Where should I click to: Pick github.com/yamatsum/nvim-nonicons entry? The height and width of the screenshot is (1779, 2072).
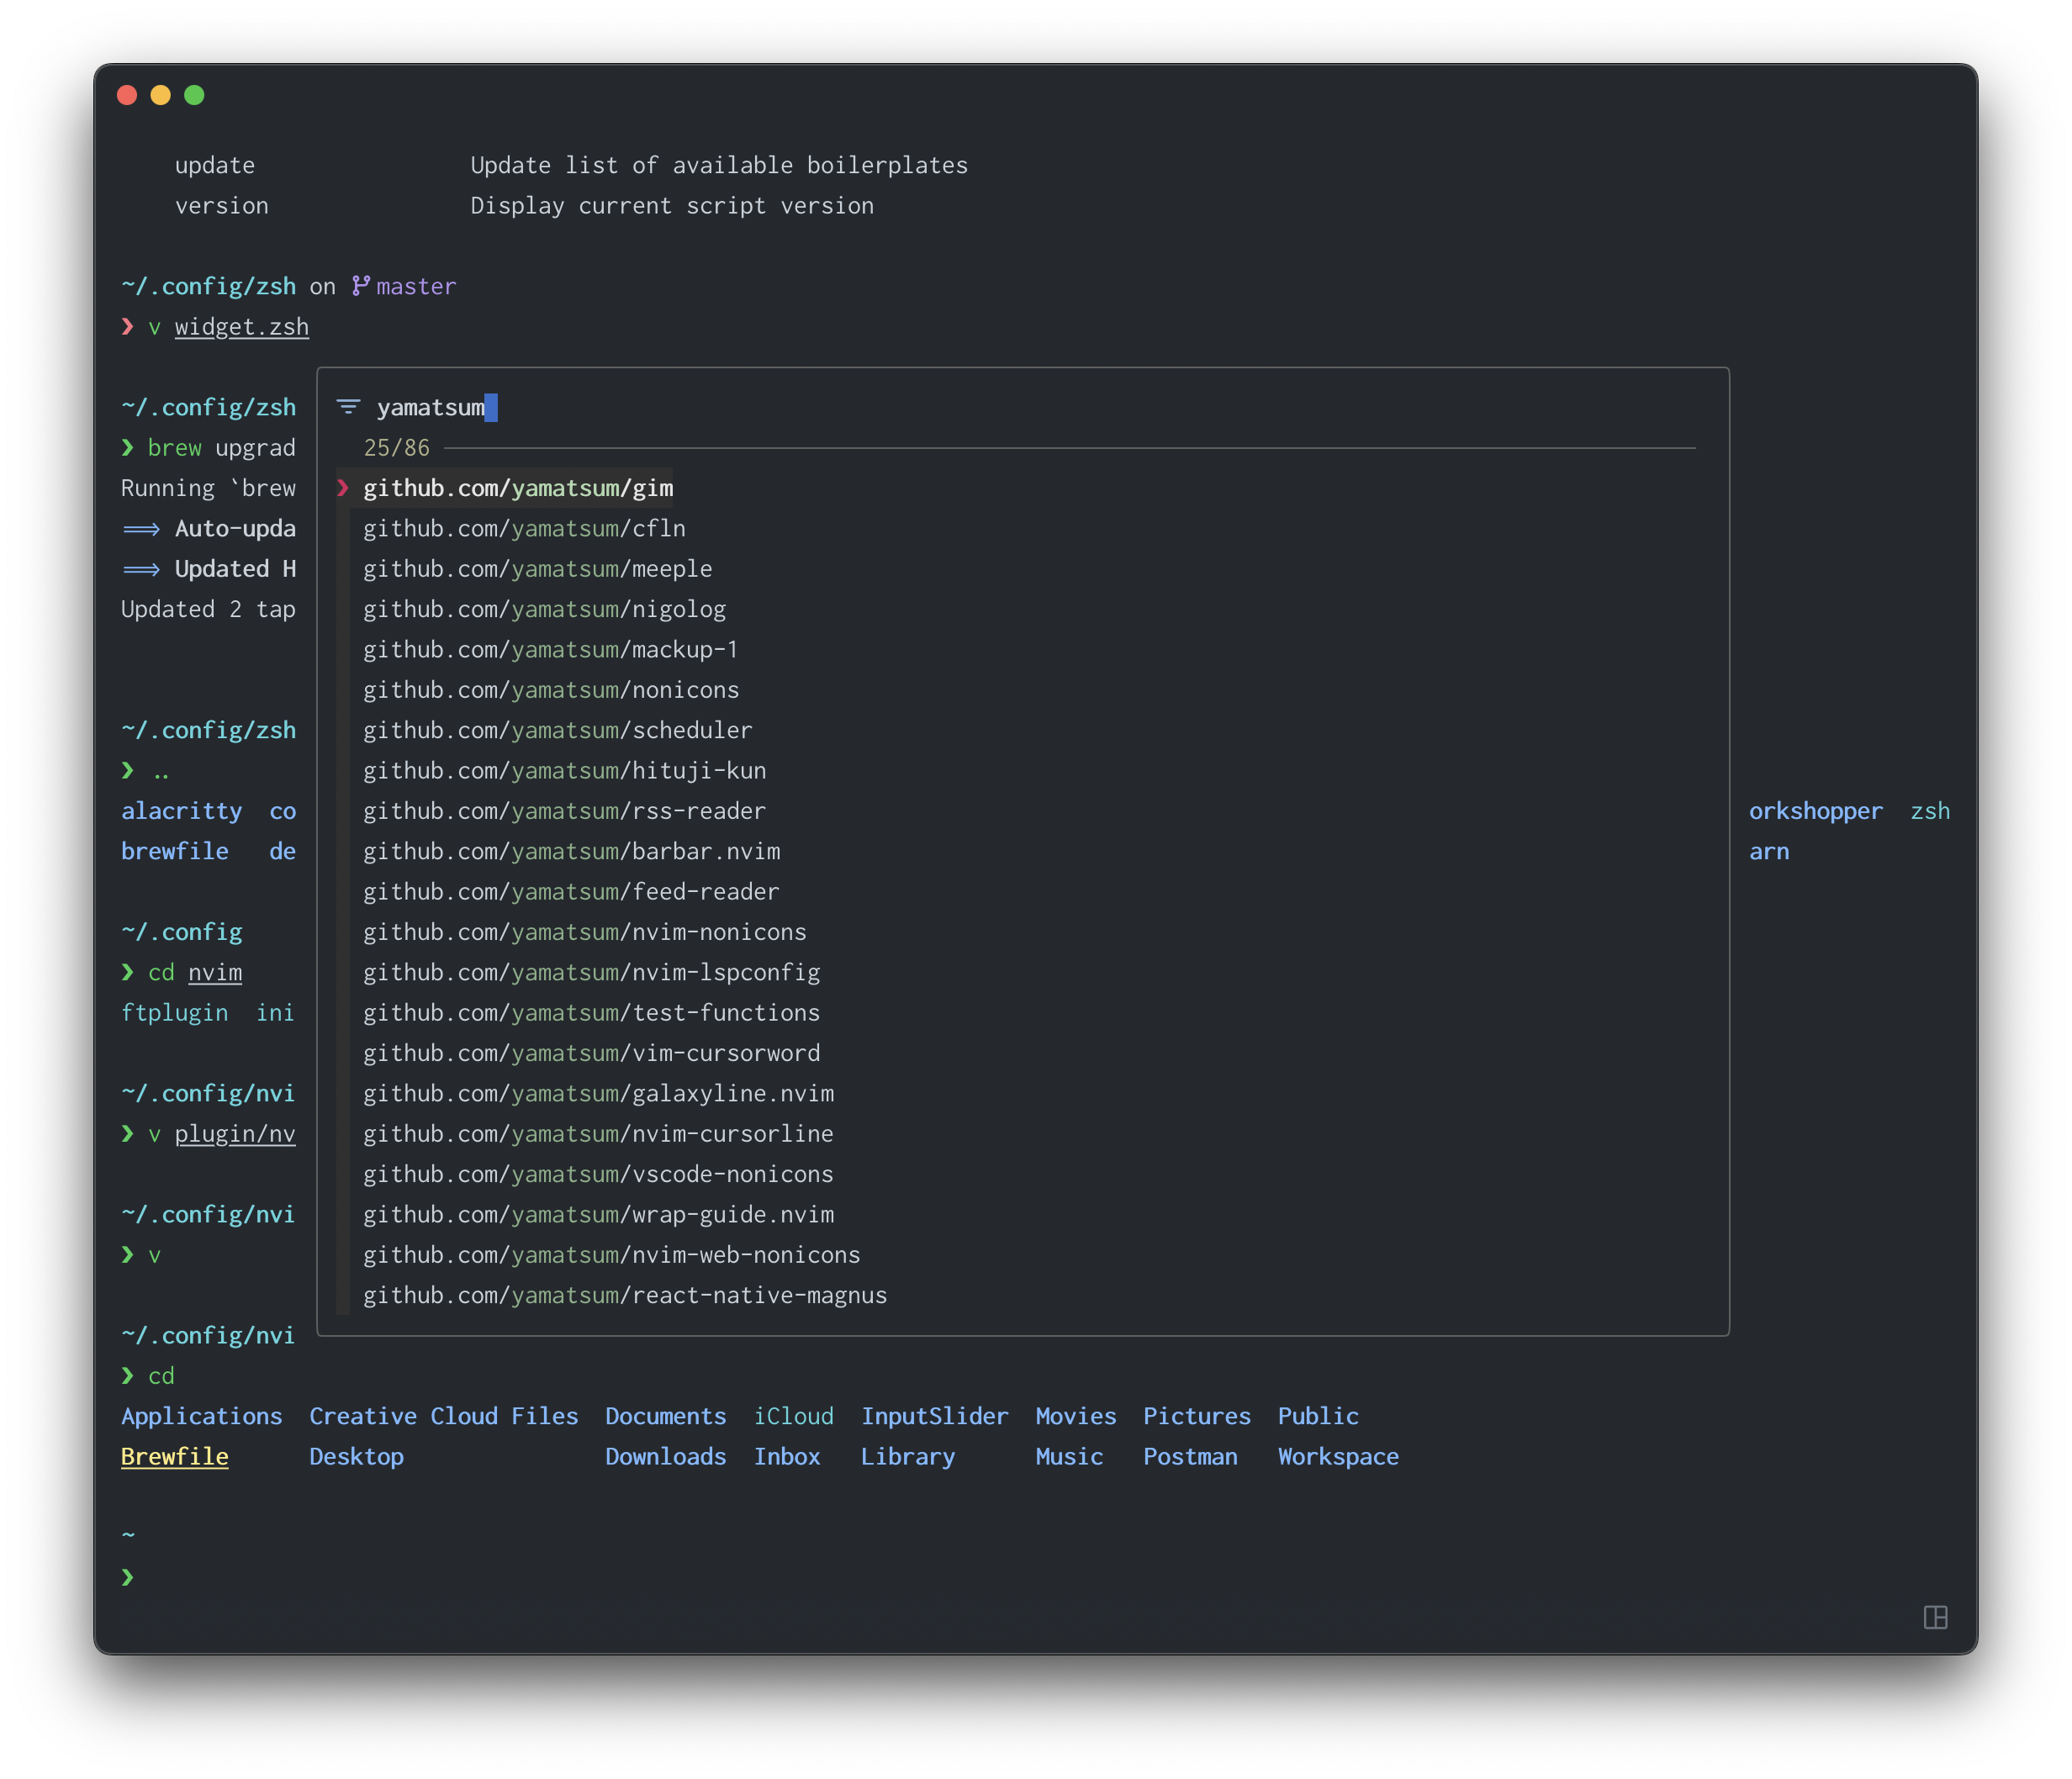point(585,932)
